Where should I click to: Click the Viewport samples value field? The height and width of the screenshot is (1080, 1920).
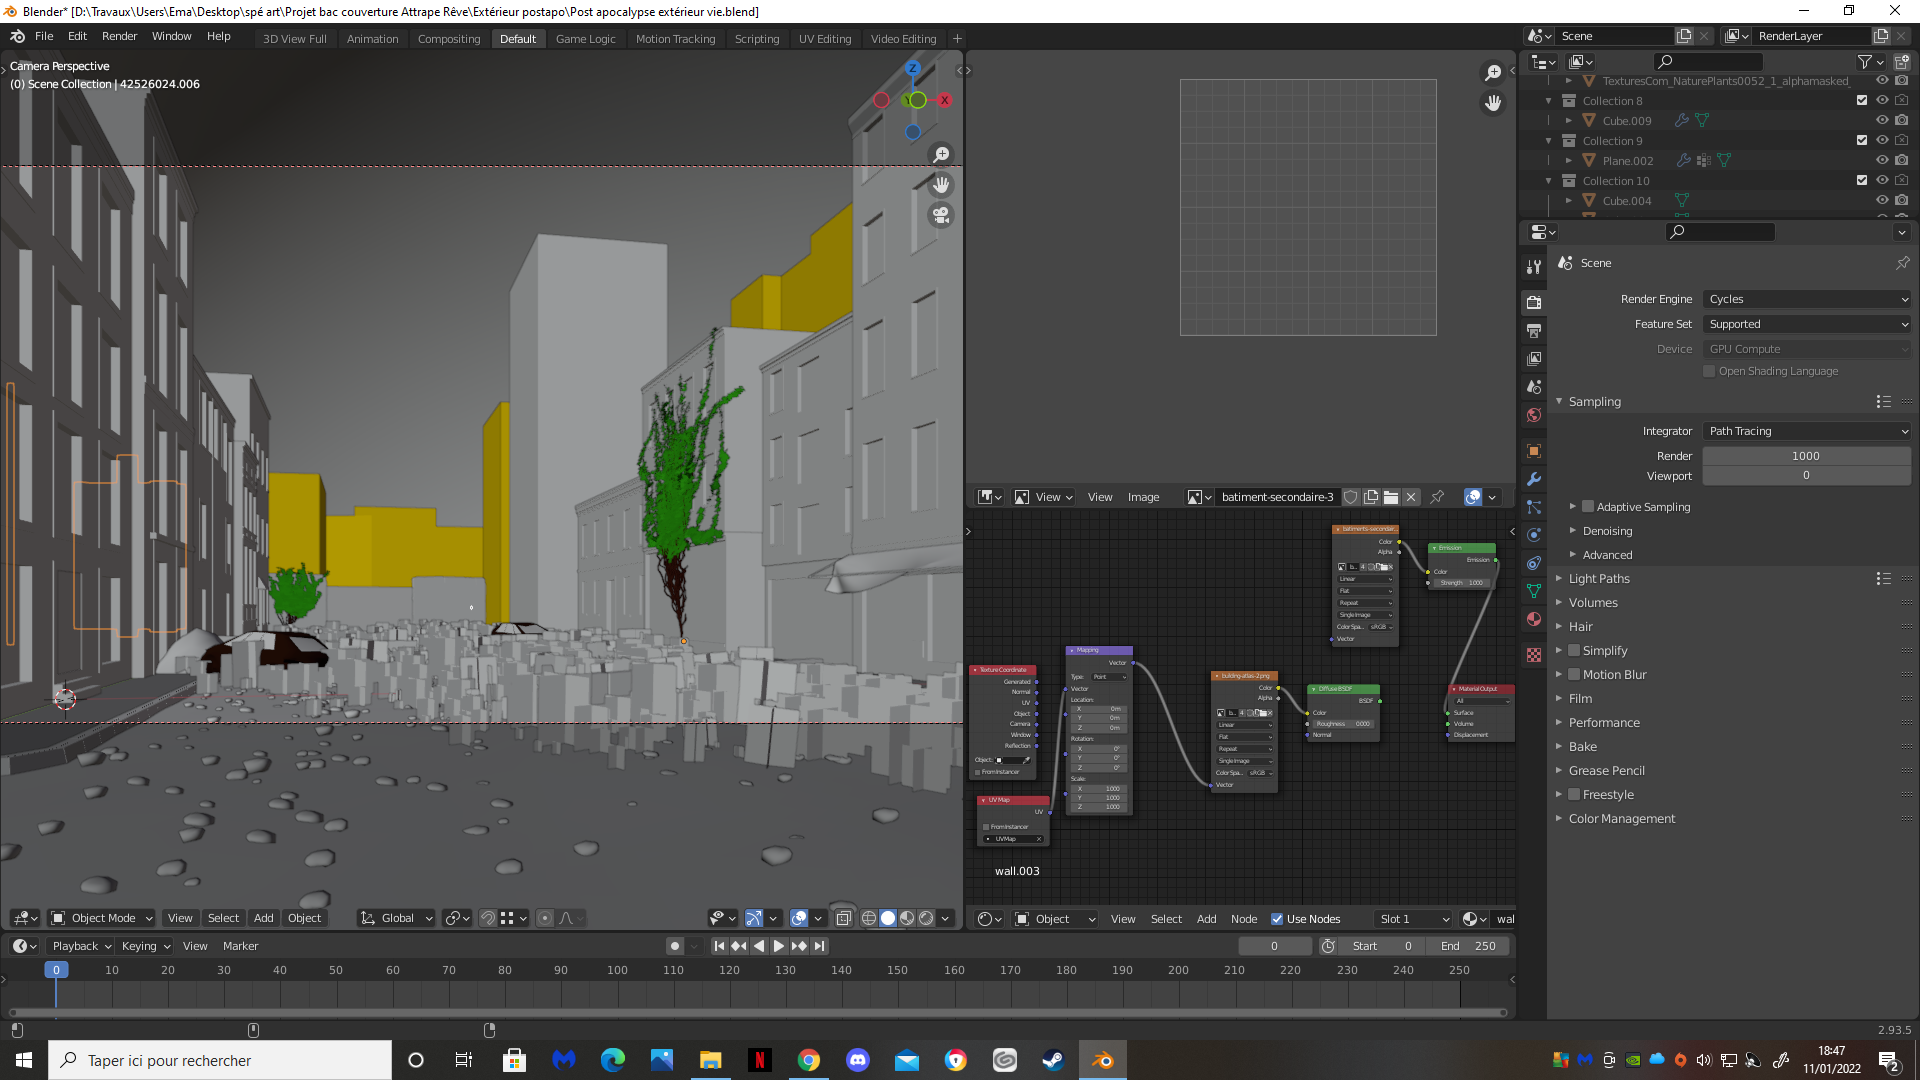coord(1806,476)
